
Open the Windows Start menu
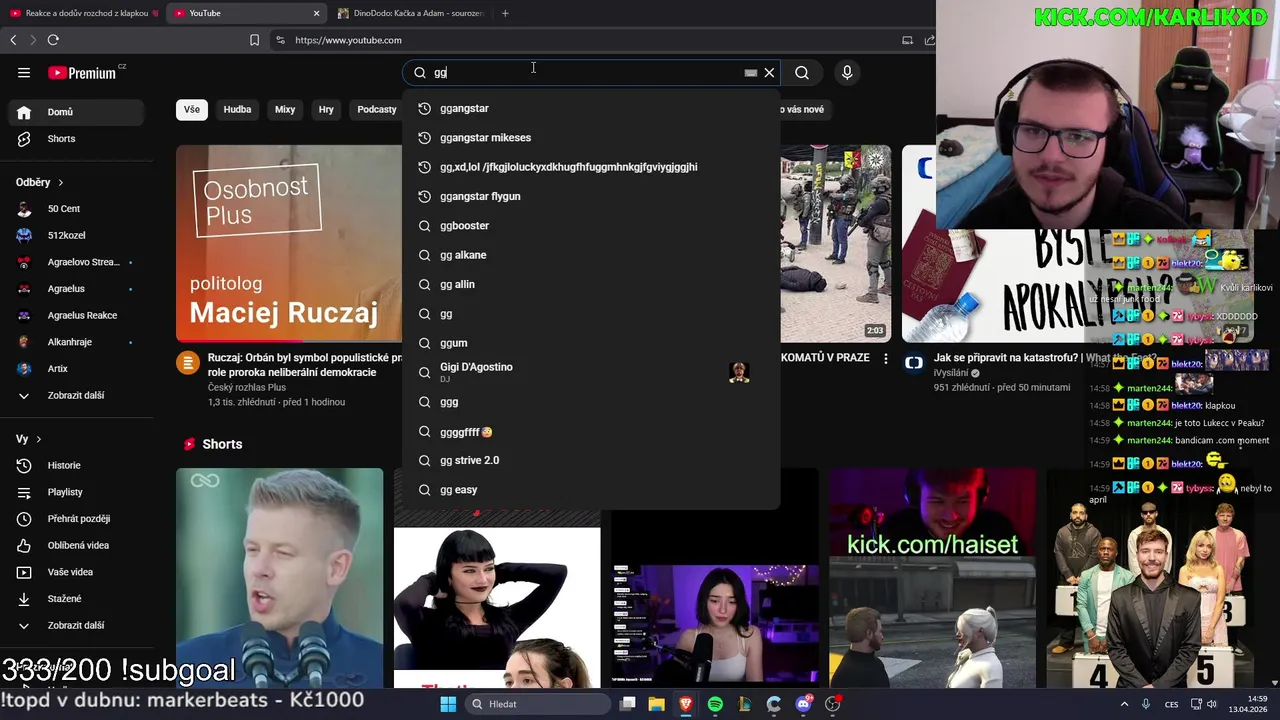click(448, 704)
